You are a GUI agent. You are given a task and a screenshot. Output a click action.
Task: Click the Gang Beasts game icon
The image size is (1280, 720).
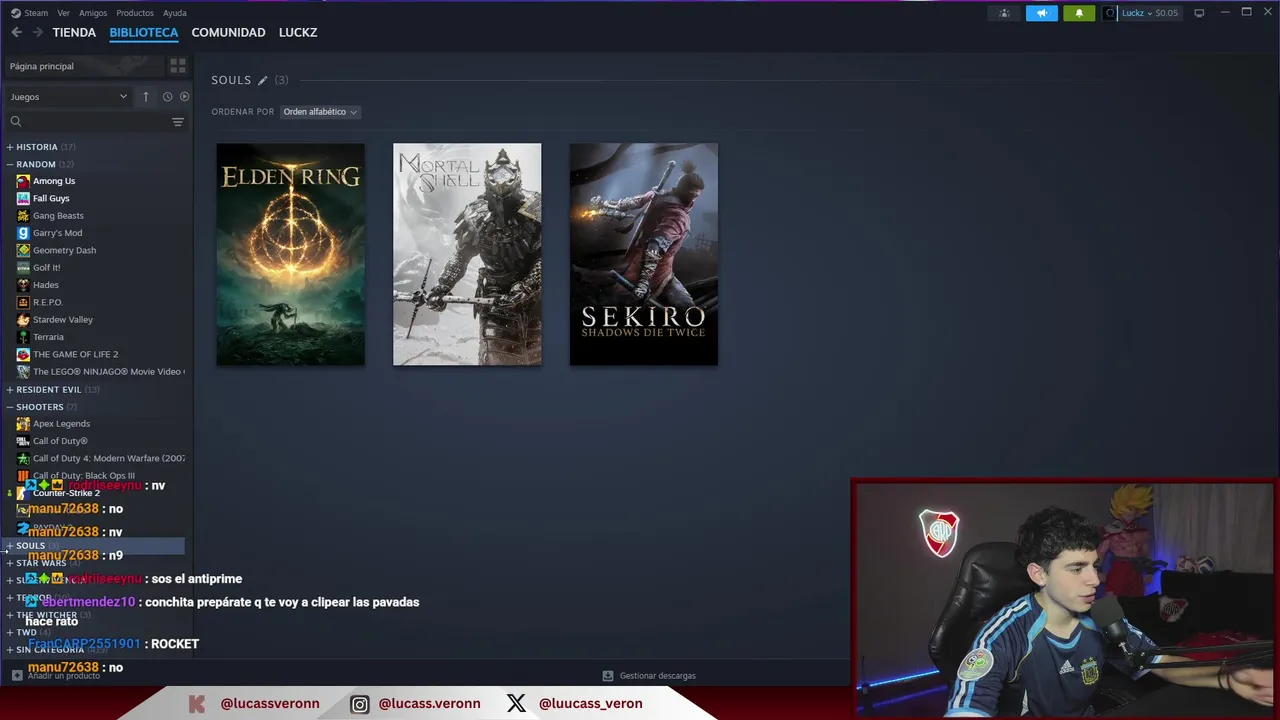click(x=23, y=216)
